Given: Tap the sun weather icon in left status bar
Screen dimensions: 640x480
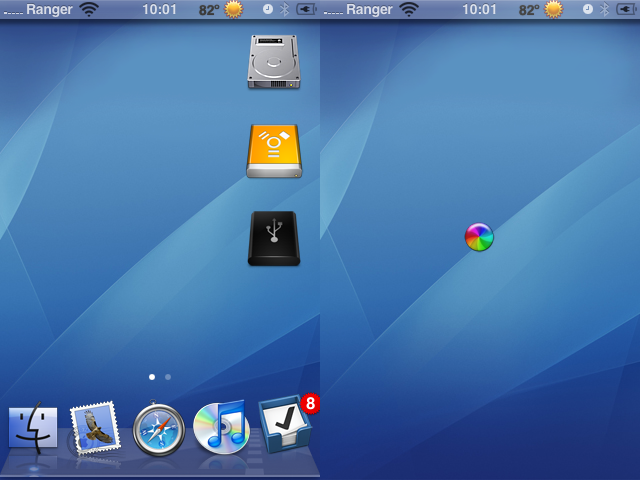Looking at the screenshot, I should click(x=233, y=9).
